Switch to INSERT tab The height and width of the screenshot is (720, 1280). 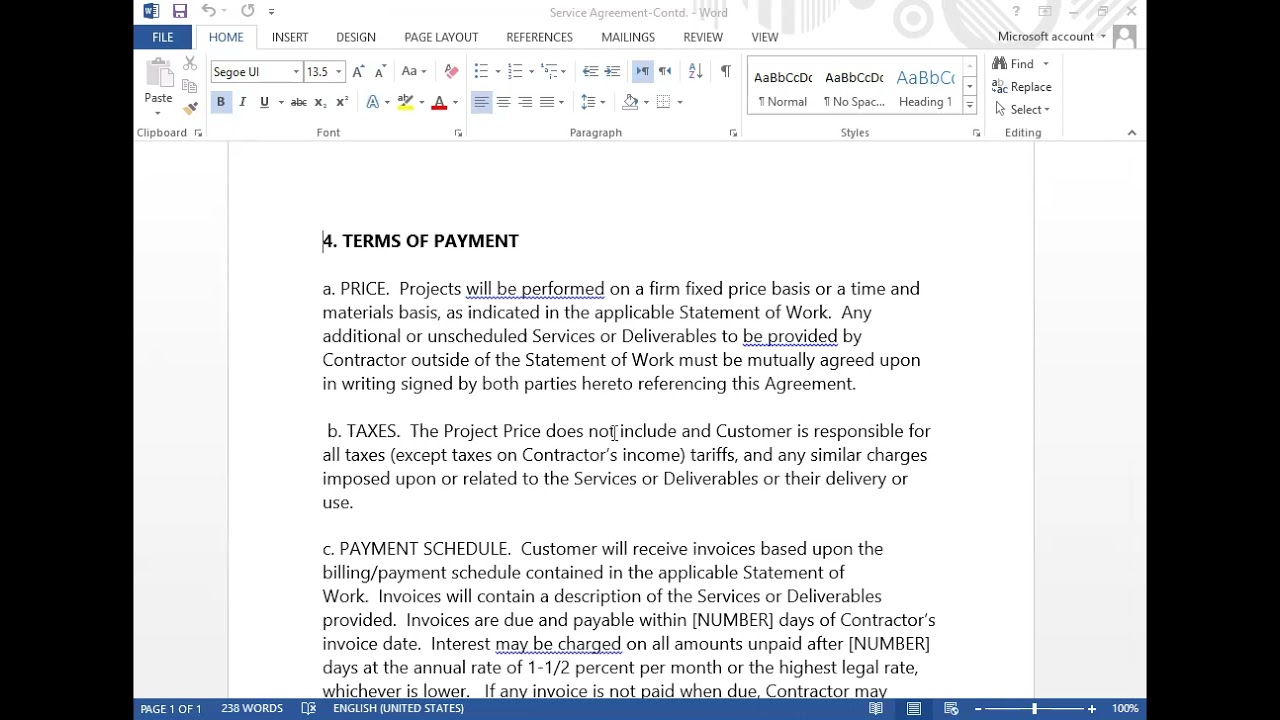click(x=290, y=37)
